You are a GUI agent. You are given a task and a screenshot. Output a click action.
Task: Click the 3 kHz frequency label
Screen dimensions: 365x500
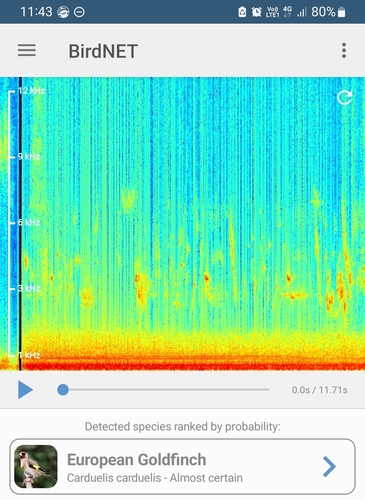pyautogui.click(x=29, y=288)
